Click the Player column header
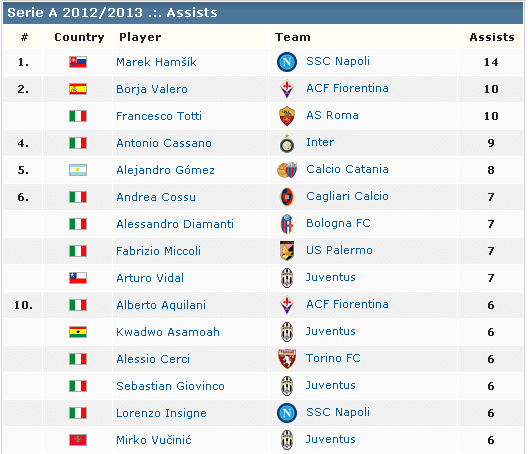The width and height of the screenshot is (528, 454). coord(140,37)
